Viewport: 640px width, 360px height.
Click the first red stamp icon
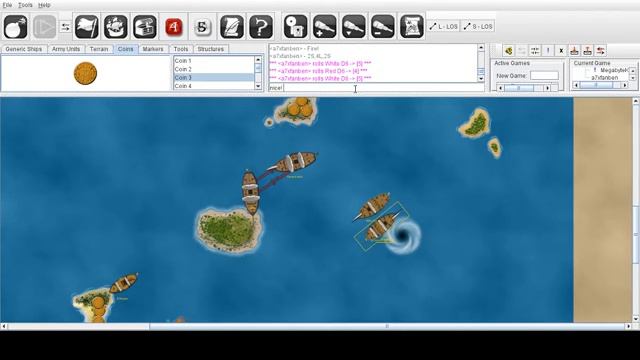tap(574, 51)
